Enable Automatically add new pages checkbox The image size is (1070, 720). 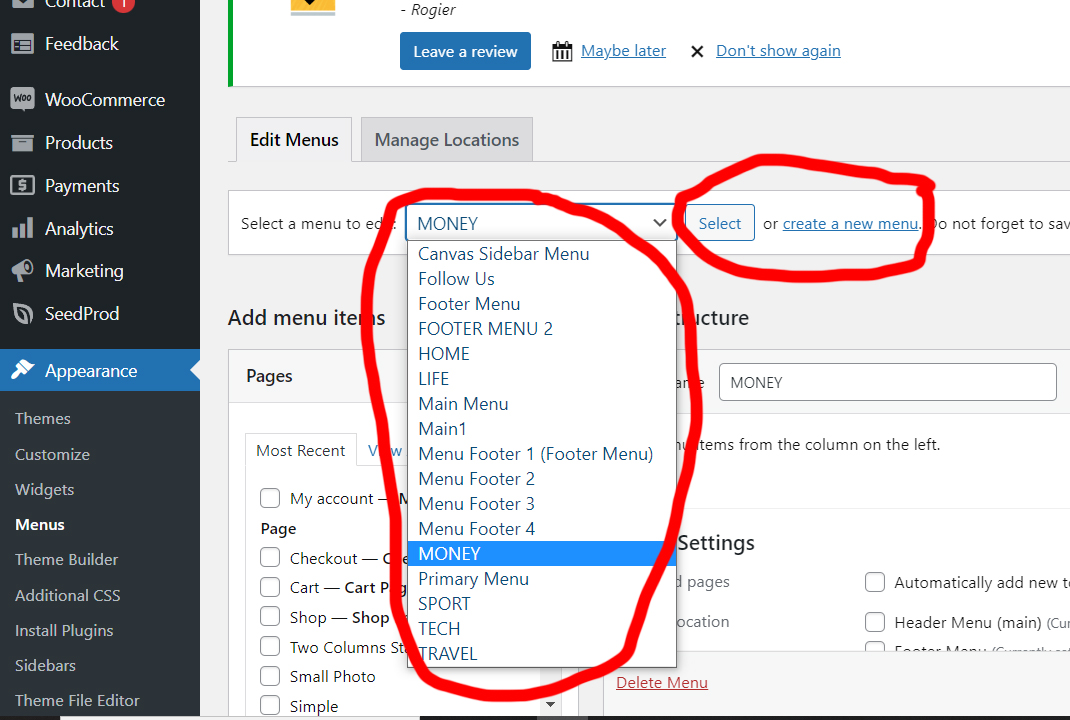[875, 582]
